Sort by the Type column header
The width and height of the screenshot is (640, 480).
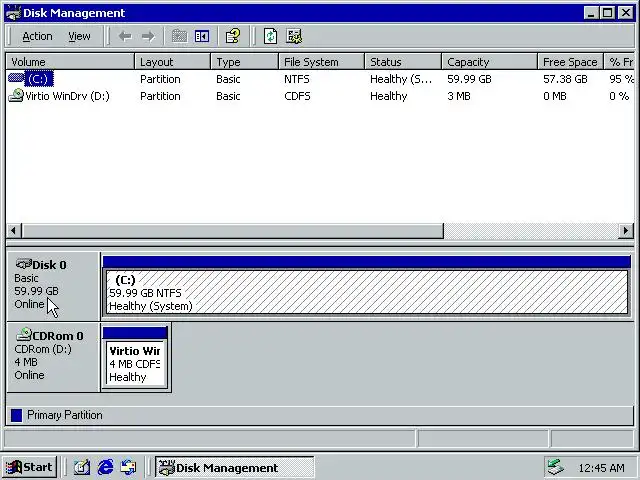(x=244, y=62)
